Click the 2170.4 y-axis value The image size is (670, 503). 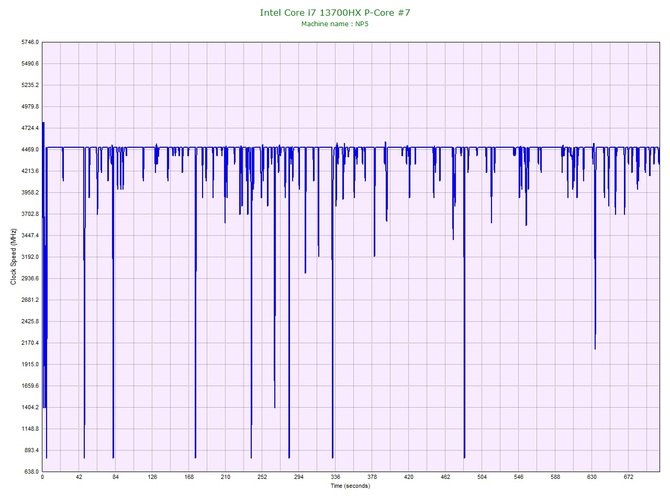point(30,343)
